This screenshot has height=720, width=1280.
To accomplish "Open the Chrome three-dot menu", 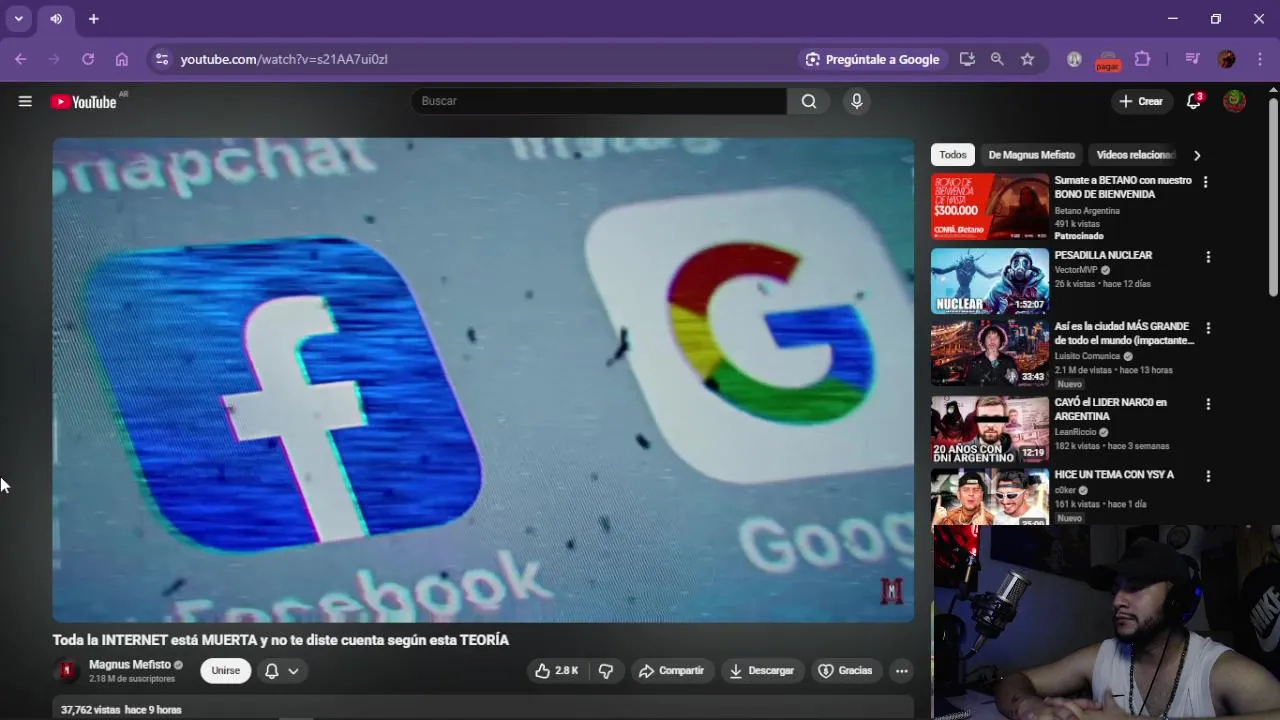I will point(1259,59).
